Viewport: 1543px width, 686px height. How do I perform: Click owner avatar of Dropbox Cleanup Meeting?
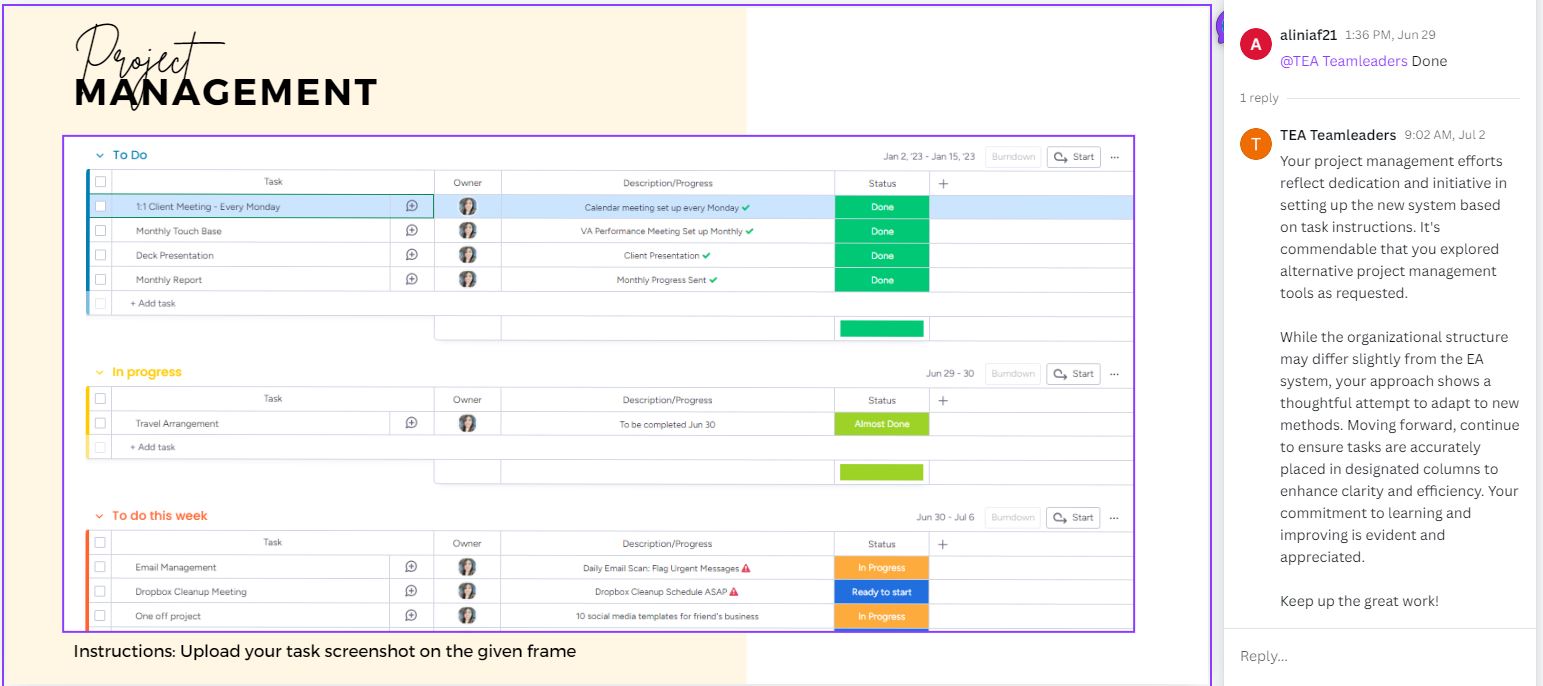[467, 592]
